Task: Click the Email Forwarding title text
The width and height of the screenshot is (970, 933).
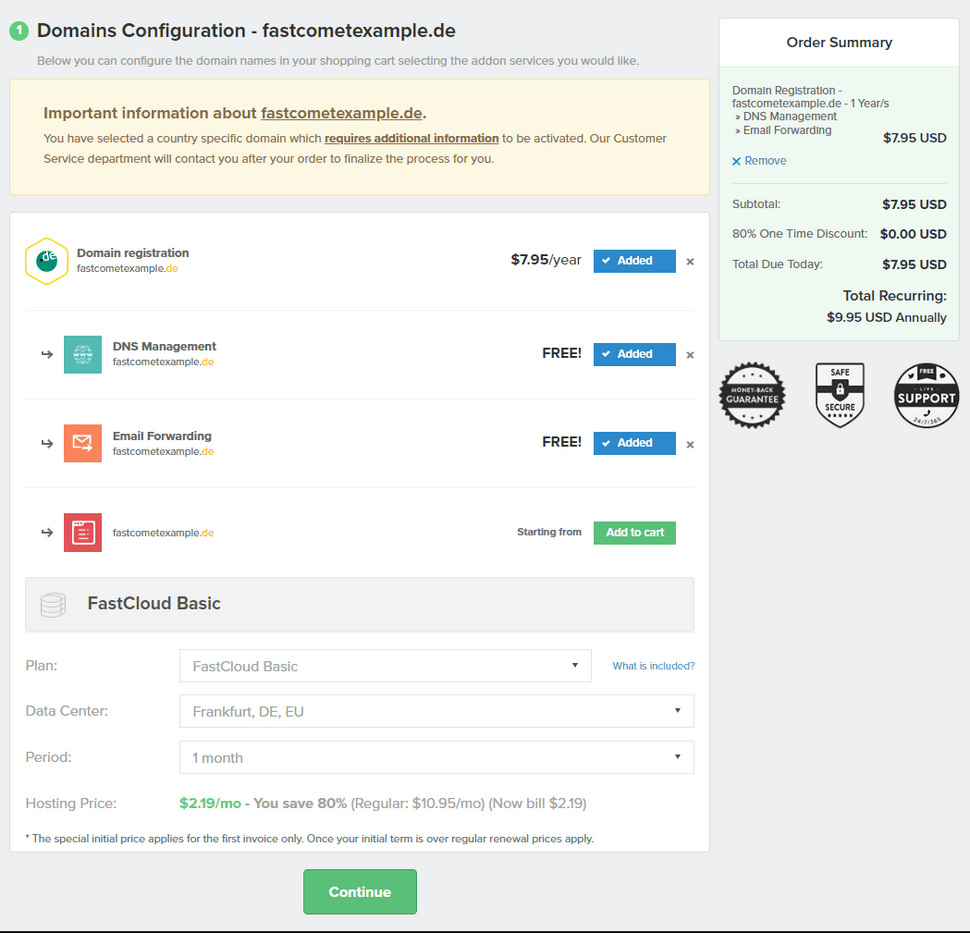Action: 162,436
